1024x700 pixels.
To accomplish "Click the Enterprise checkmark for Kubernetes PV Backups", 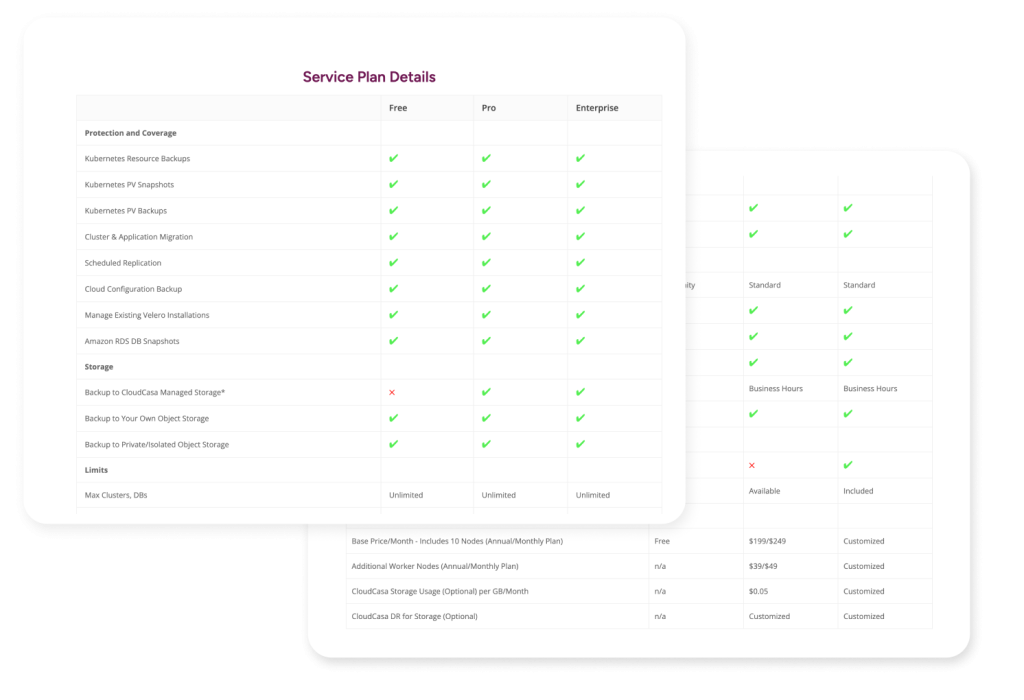I will (x=580, y=210).
